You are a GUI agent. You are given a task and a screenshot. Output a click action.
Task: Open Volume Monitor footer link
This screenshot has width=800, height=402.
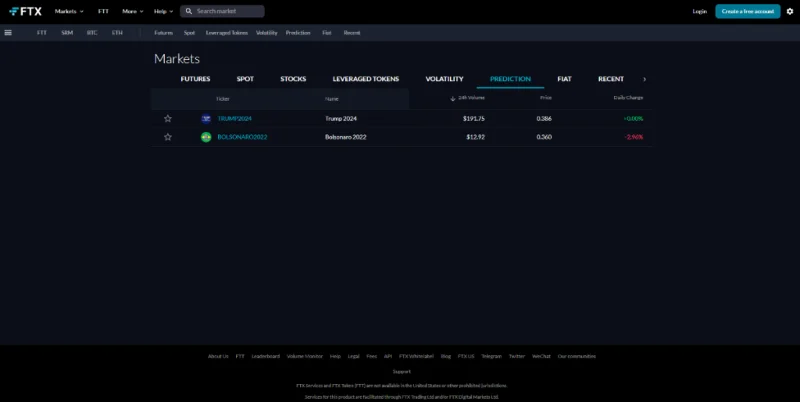[x=305, y=356]
